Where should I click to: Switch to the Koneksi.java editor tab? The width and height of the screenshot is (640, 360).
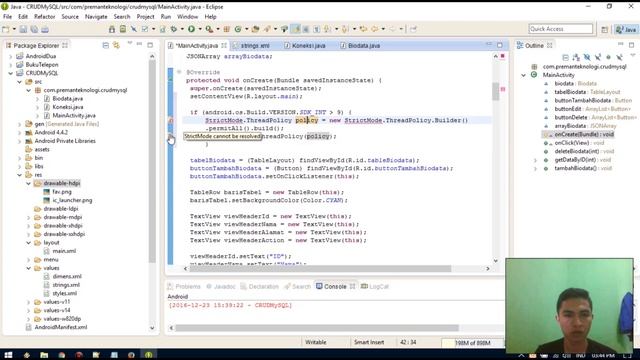[x=305, y=46]
